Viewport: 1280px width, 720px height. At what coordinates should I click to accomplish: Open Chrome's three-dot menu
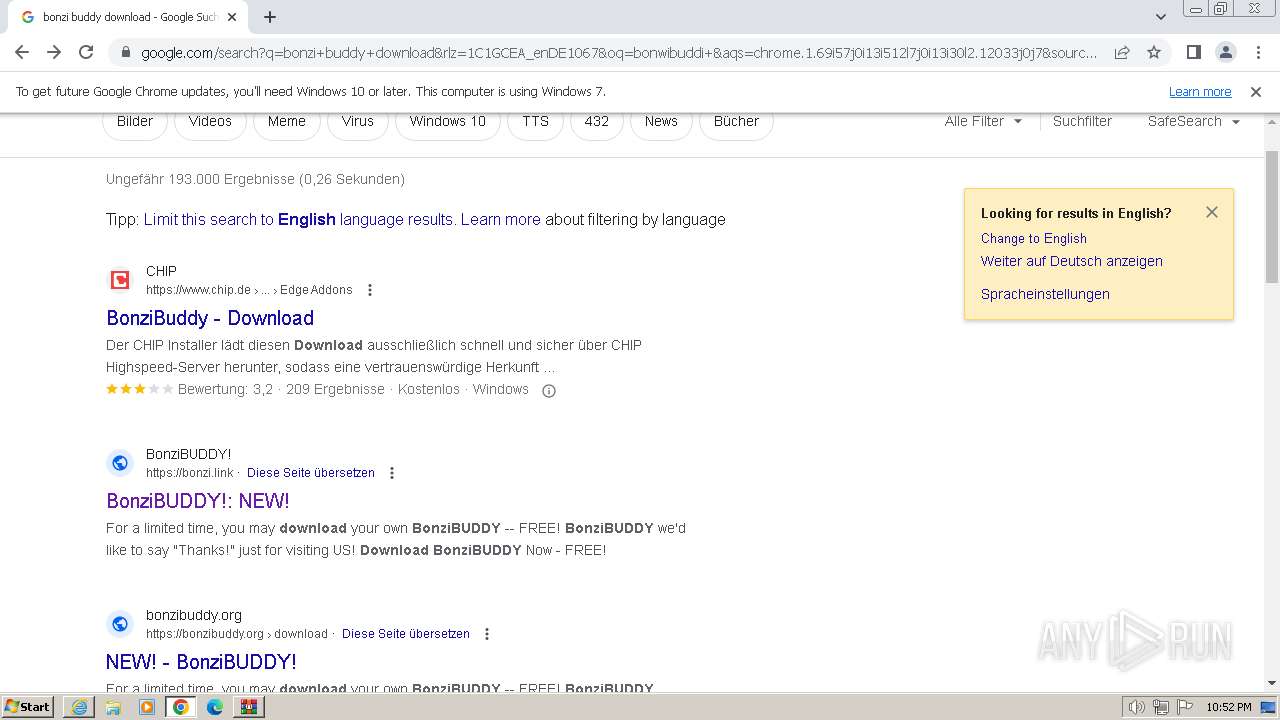[1257, 52]
